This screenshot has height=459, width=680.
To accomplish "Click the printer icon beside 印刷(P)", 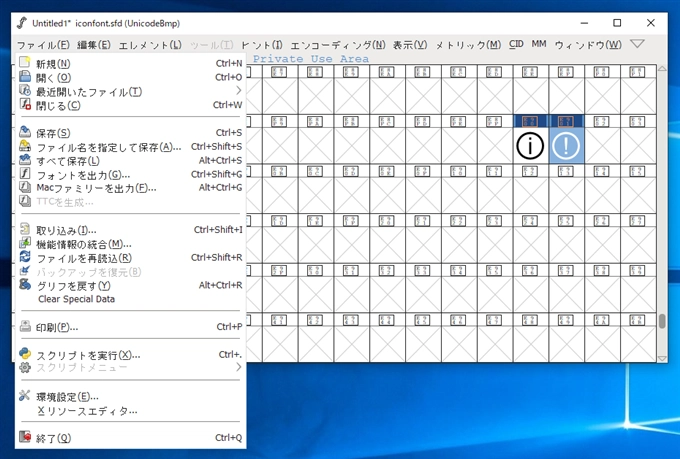I will point(25,326).
